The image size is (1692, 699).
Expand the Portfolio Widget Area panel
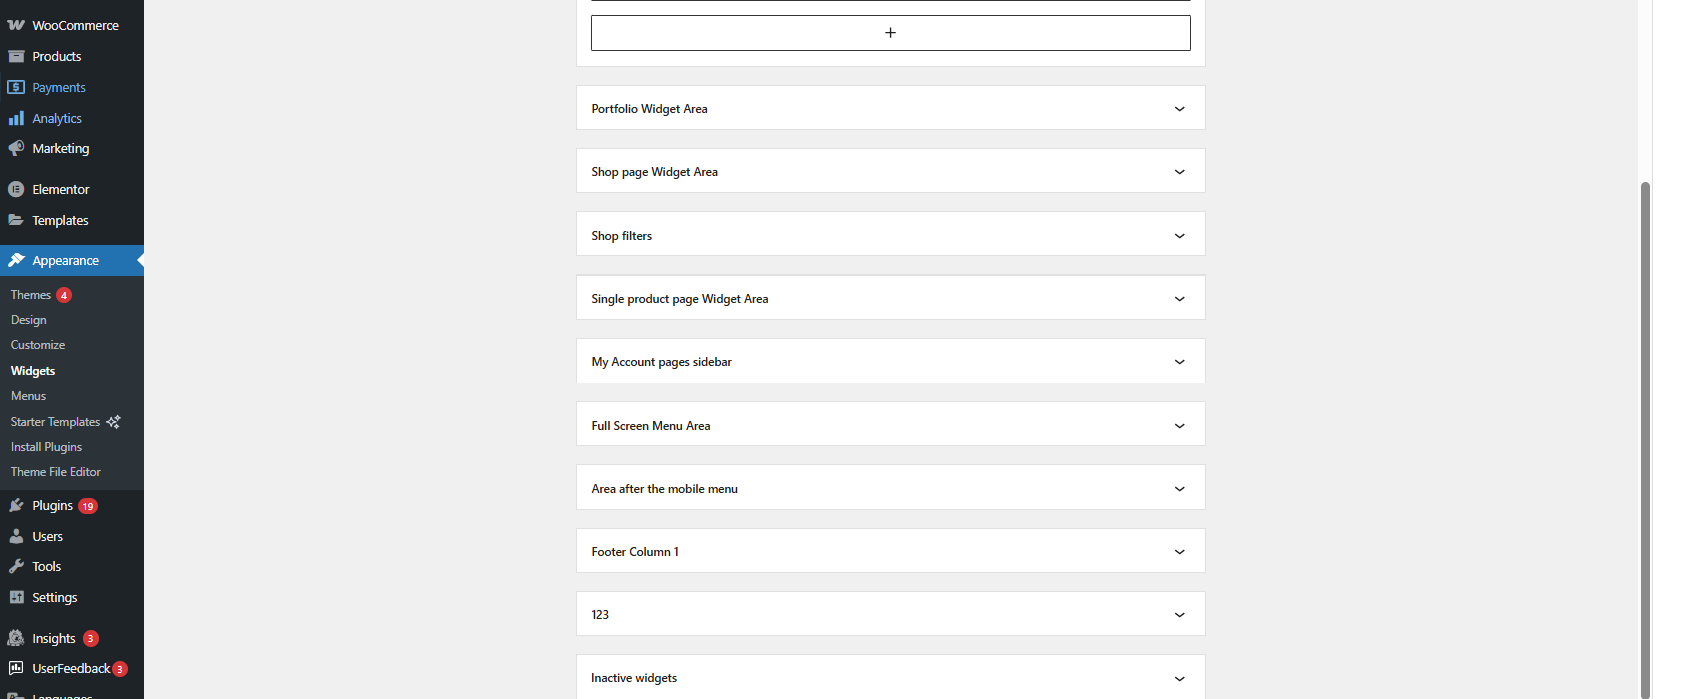pos(1179,109)
